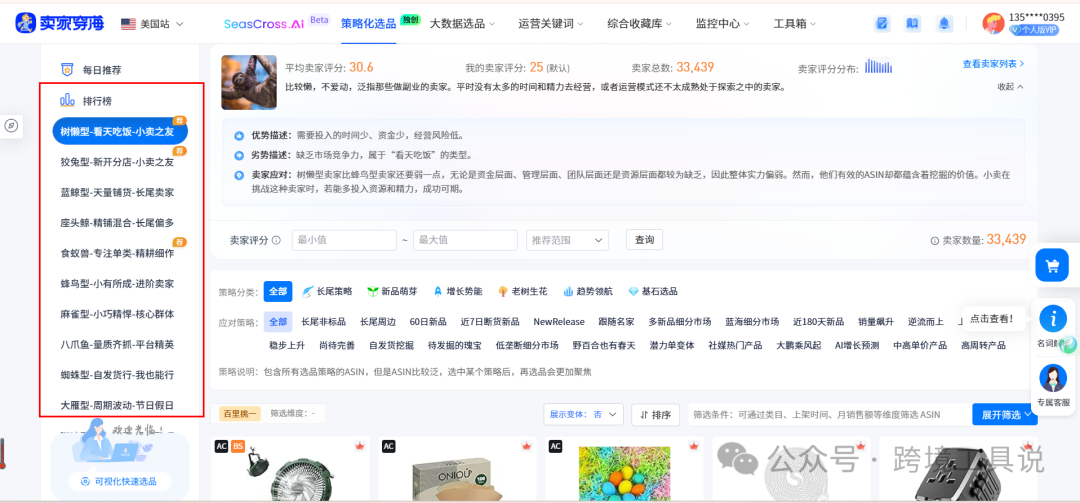Viewport: 1080px width, 503px height.
Task: Toggle 60日新品 strategy filter
Action: (x=428, y=322)
